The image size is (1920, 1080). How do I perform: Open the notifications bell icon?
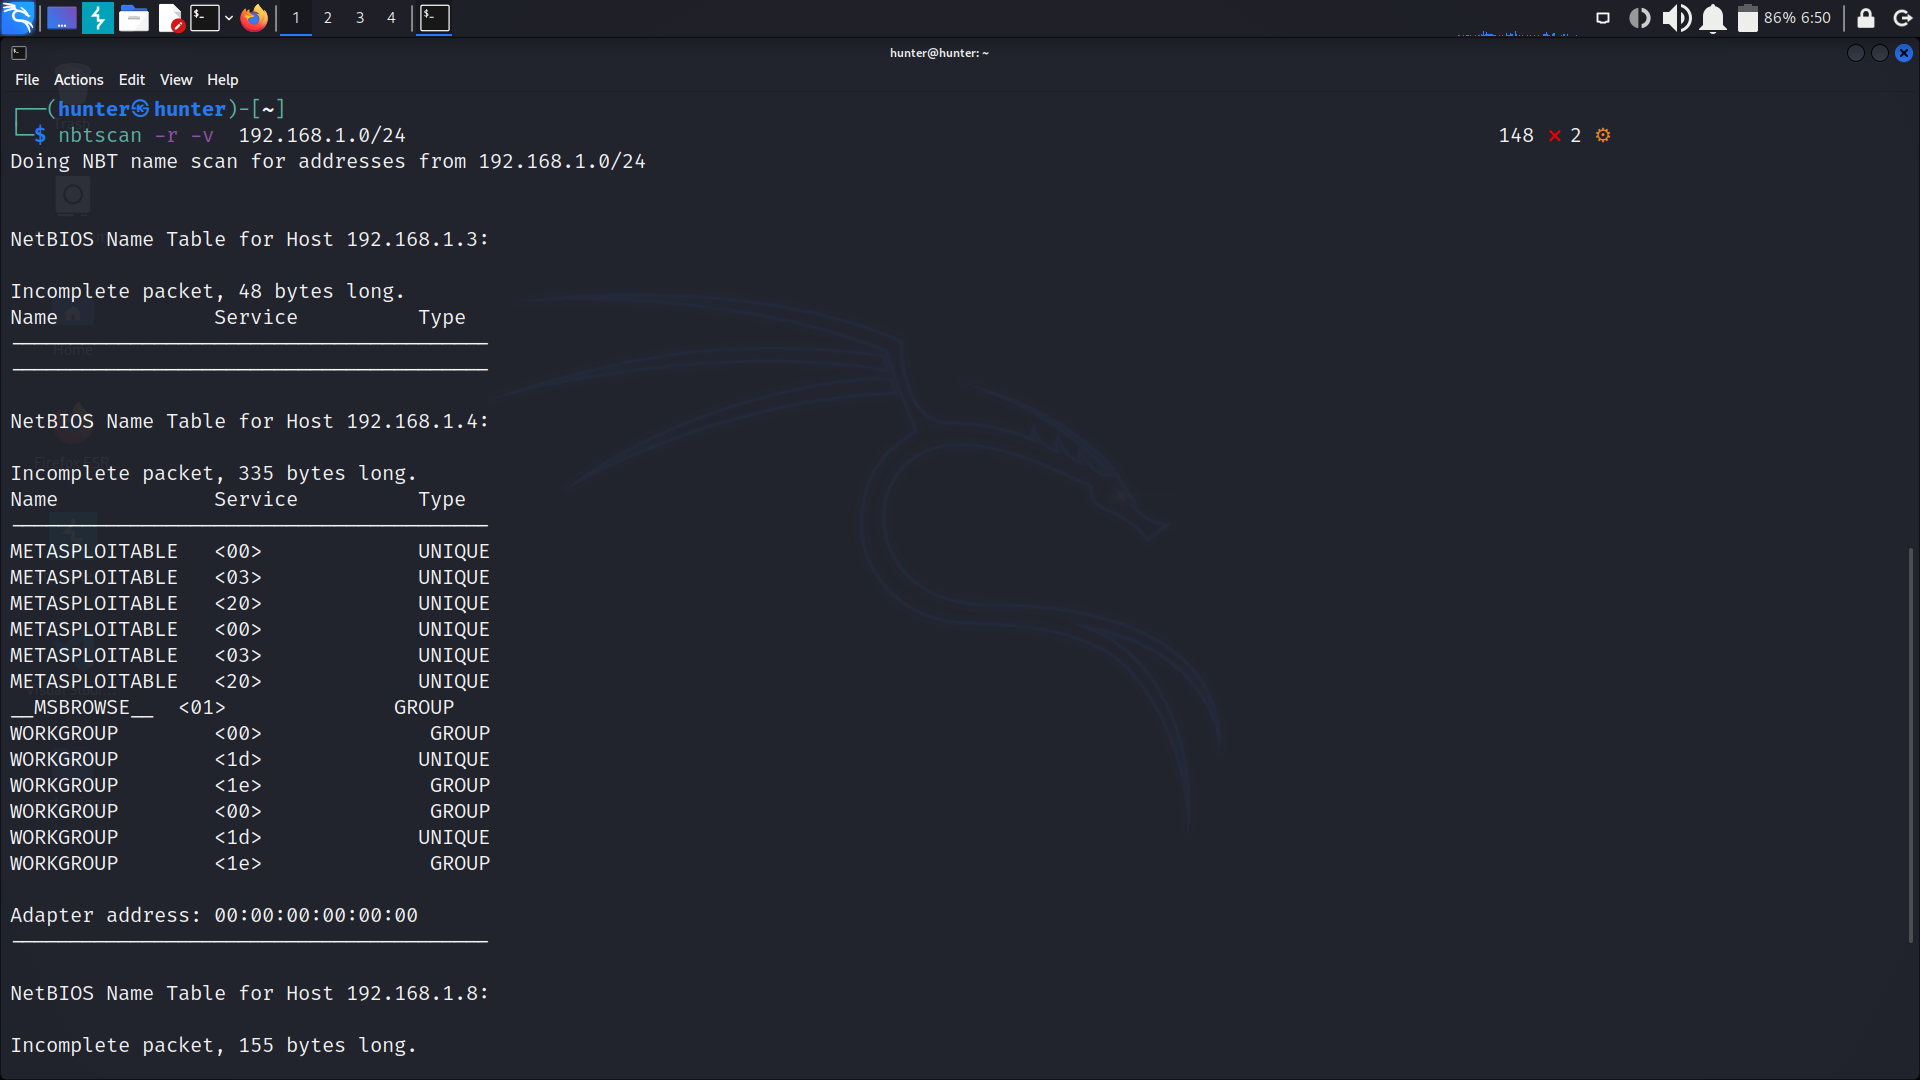pos(1713,17)
